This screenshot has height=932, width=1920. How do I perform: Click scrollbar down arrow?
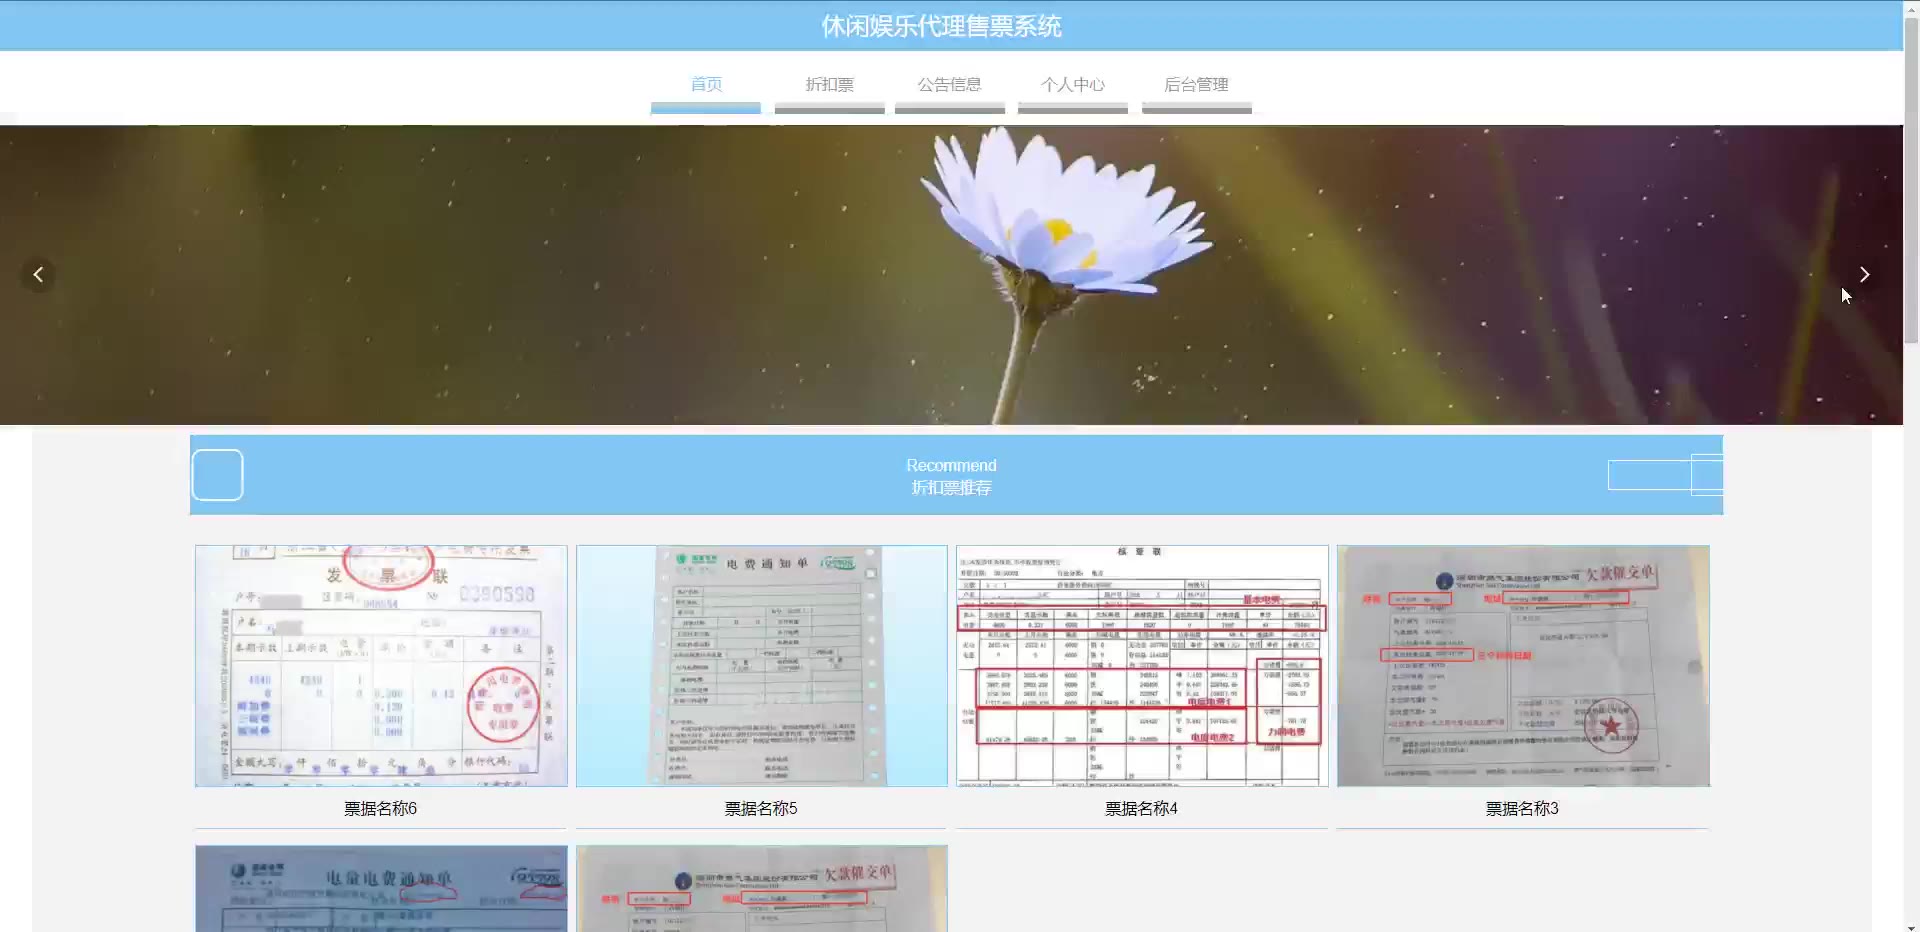coord(1911,925)
